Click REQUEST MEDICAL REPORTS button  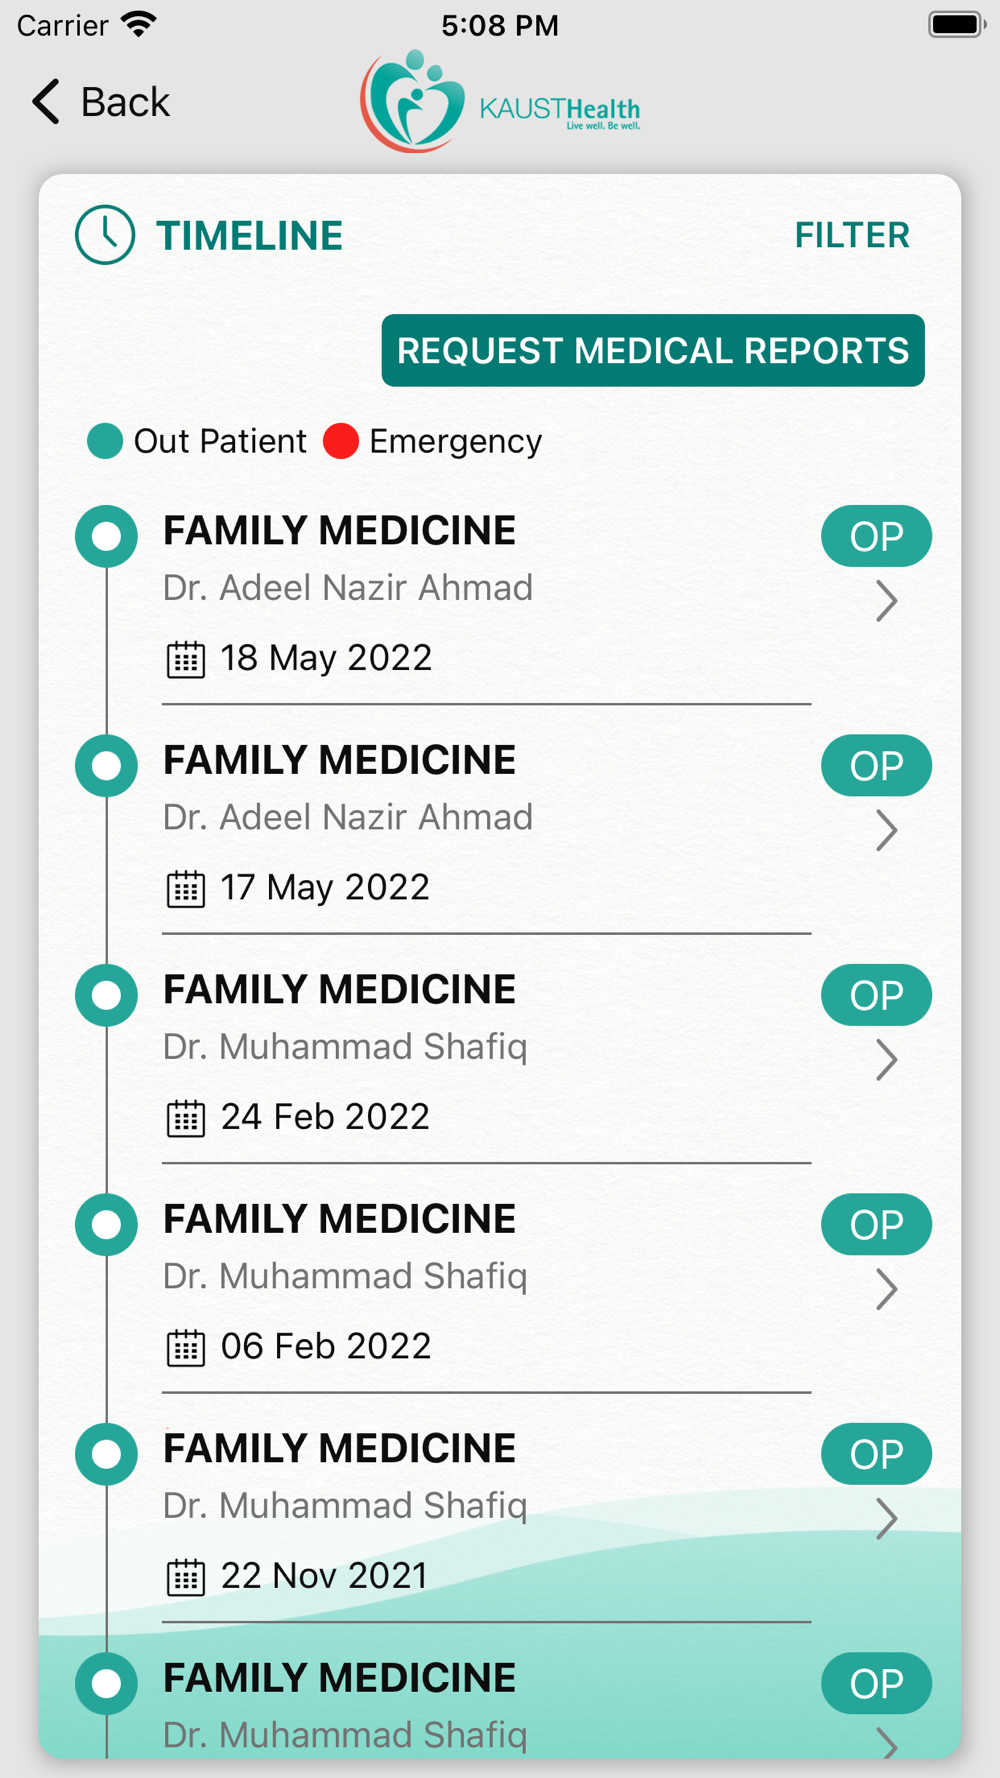click(653, 350)
